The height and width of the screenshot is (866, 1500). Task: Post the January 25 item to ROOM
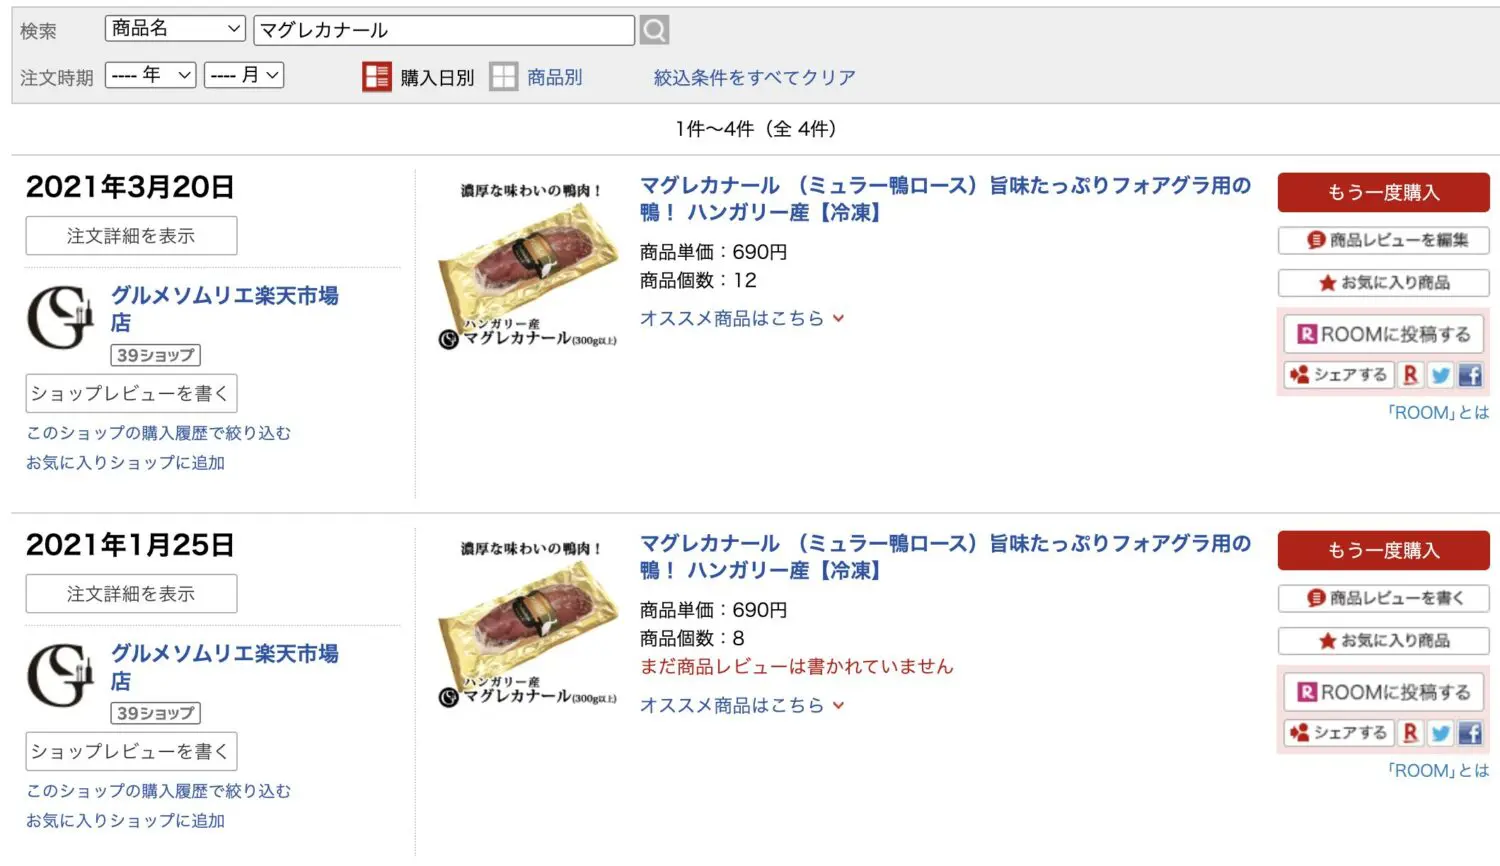coord(1383,692)
